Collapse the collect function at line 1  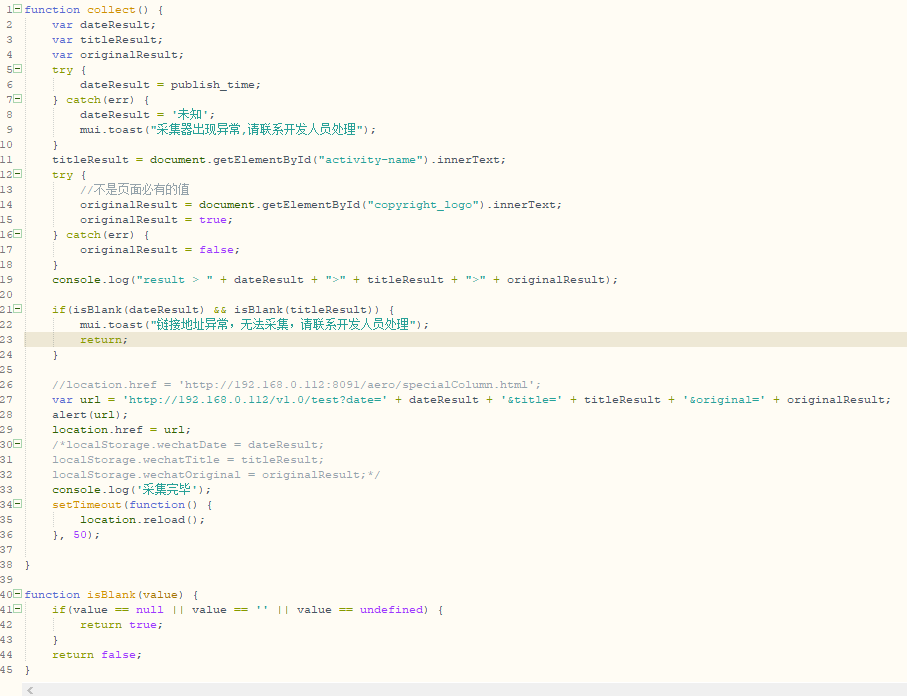coord(17,9)
